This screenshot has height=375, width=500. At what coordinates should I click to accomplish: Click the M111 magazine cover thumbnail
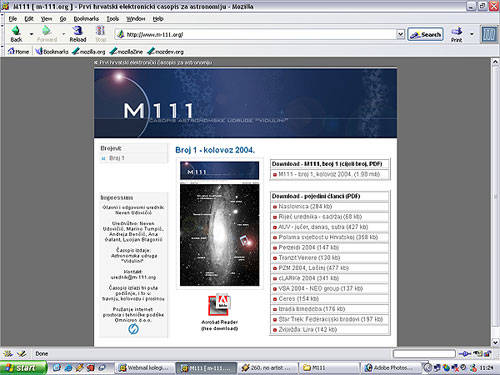(x=219, y=224)
